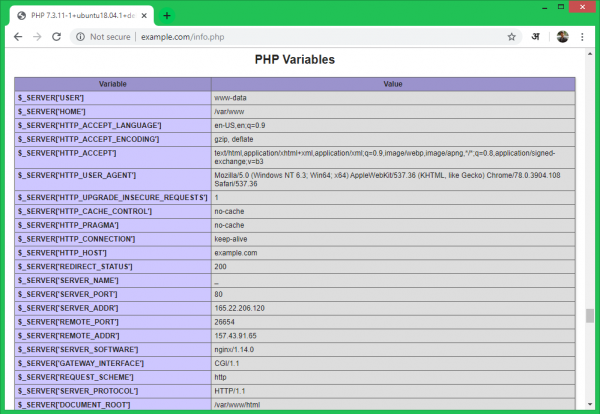Screen dimensions: 600x414
Task: Click the nginx/1.14.0 value cell
Action: point(237,347)
